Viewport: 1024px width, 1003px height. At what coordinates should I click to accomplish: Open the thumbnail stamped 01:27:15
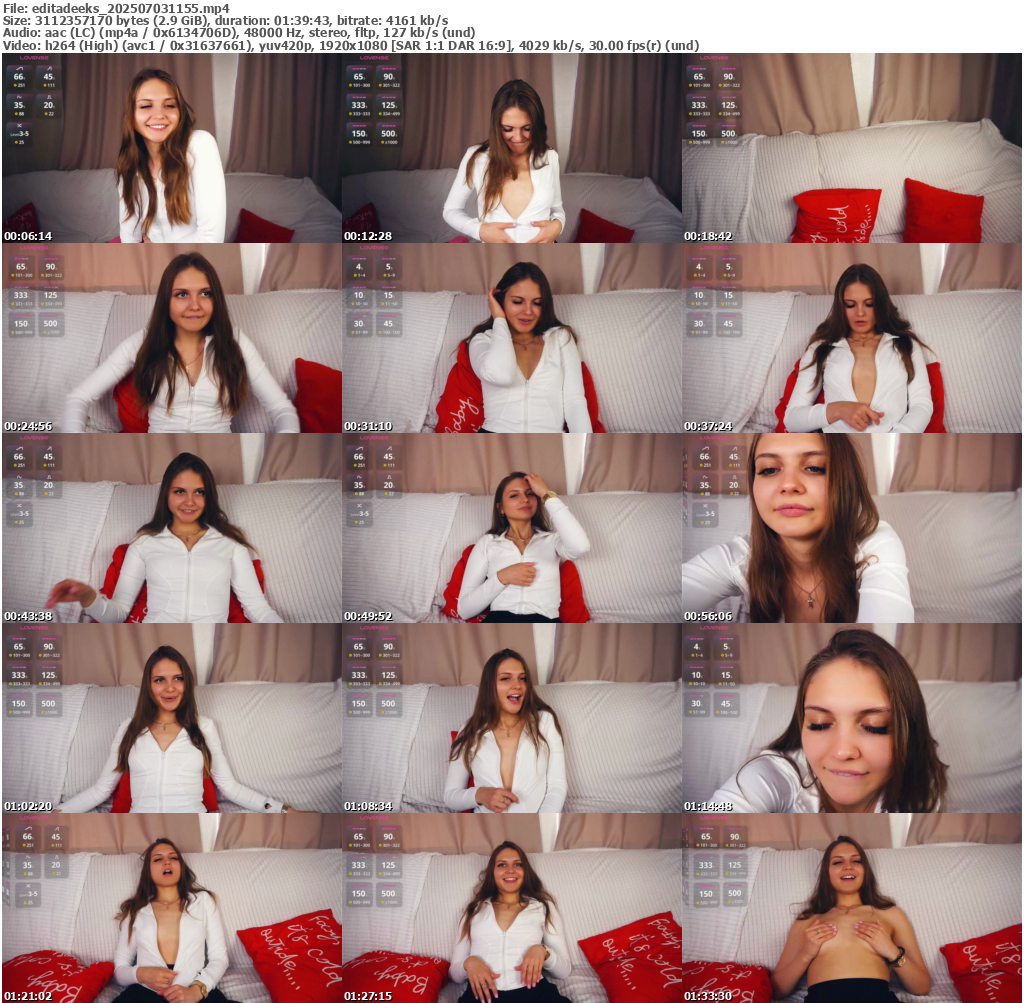pos(512,908)
